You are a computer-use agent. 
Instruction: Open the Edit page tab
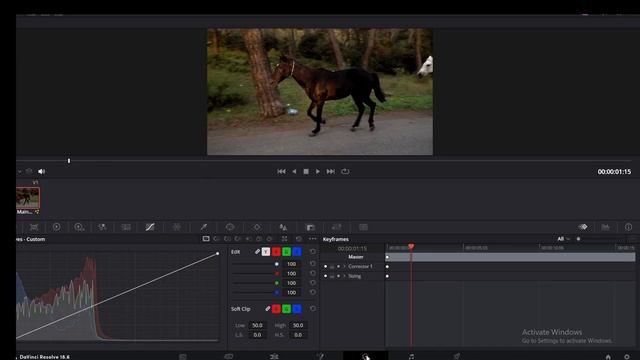click(274, 356)
